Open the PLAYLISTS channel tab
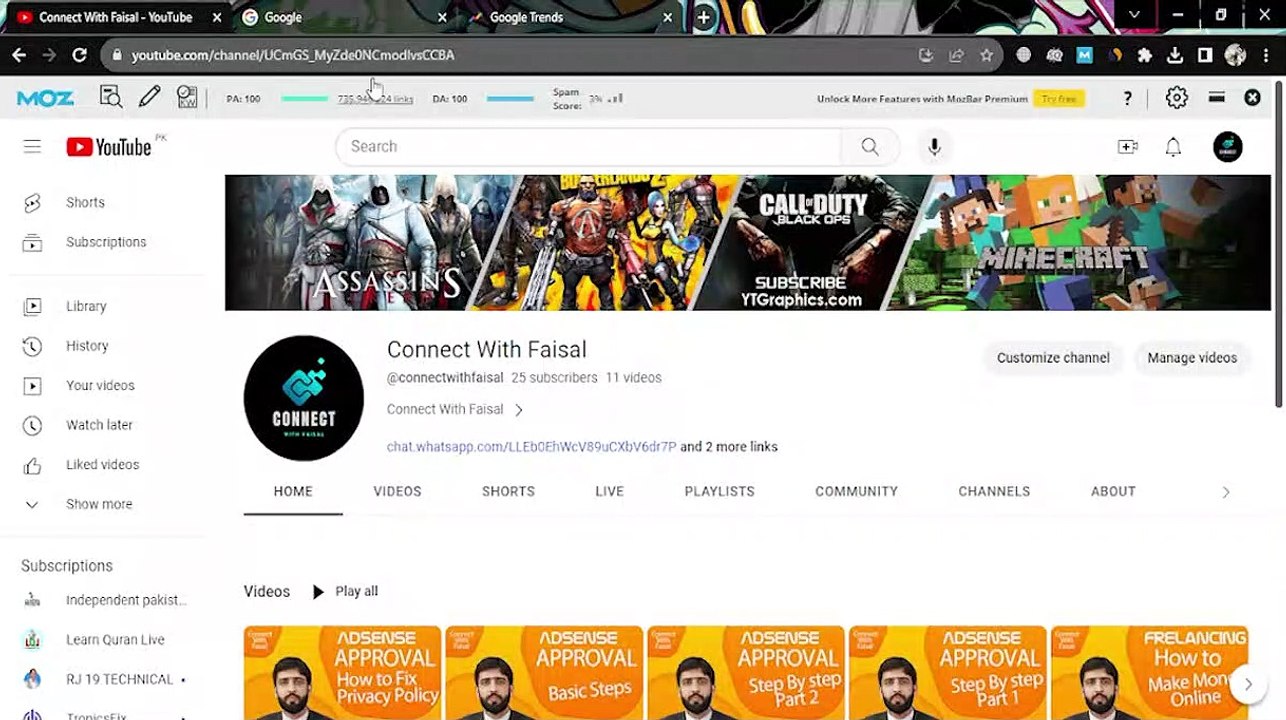1286x720 pixels. [719, 491]
